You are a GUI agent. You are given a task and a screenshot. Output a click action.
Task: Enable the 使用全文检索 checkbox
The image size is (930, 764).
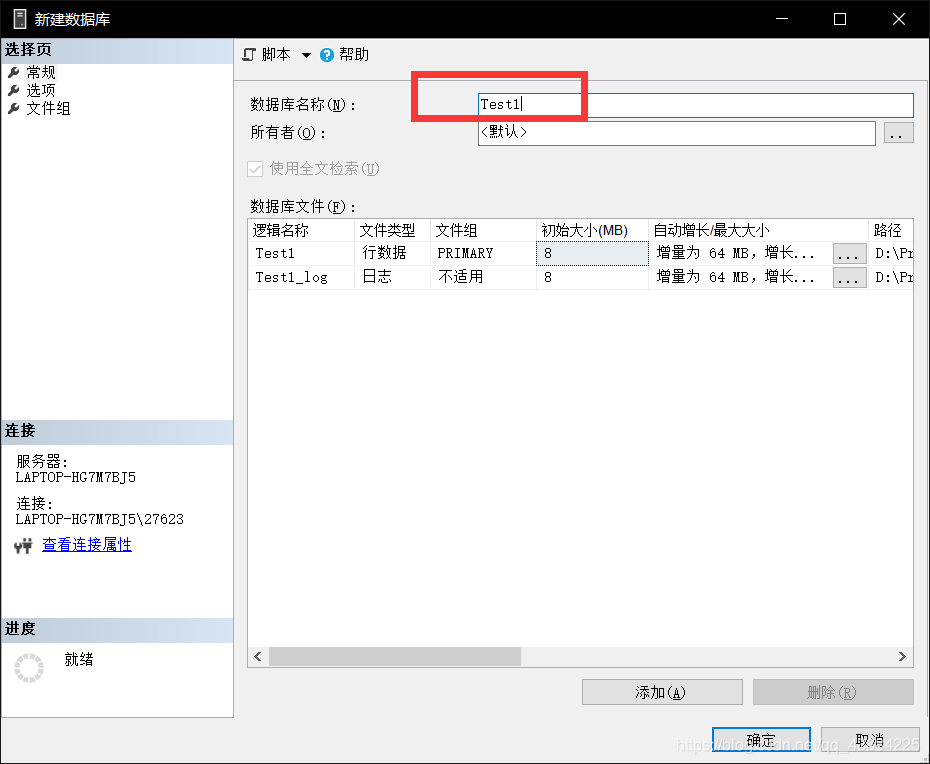point(255,169)
